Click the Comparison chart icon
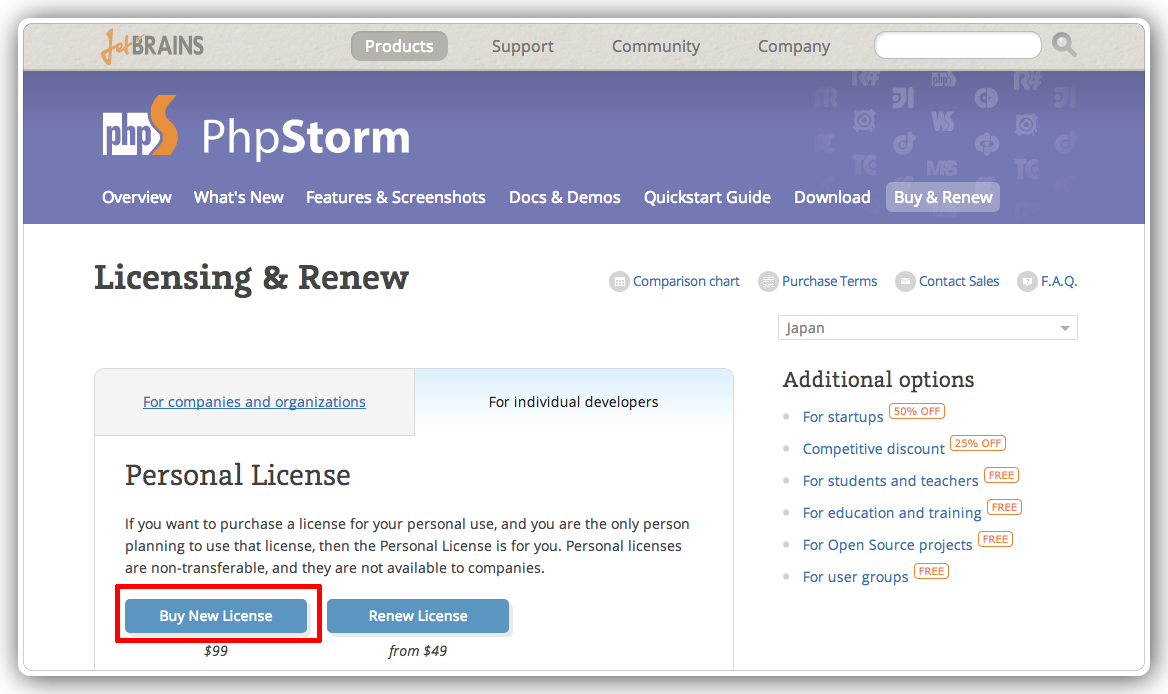Viewport: 1168px width, 694px height. point(619,281)
